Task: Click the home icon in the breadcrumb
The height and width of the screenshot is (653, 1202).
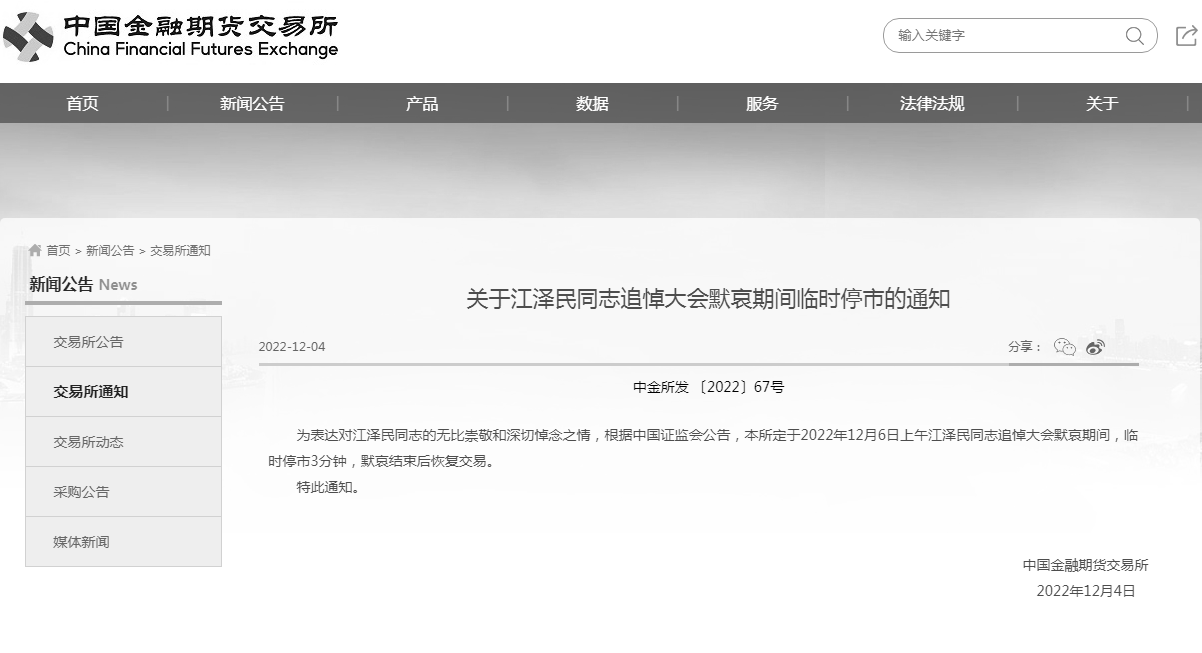Action: 35,250
